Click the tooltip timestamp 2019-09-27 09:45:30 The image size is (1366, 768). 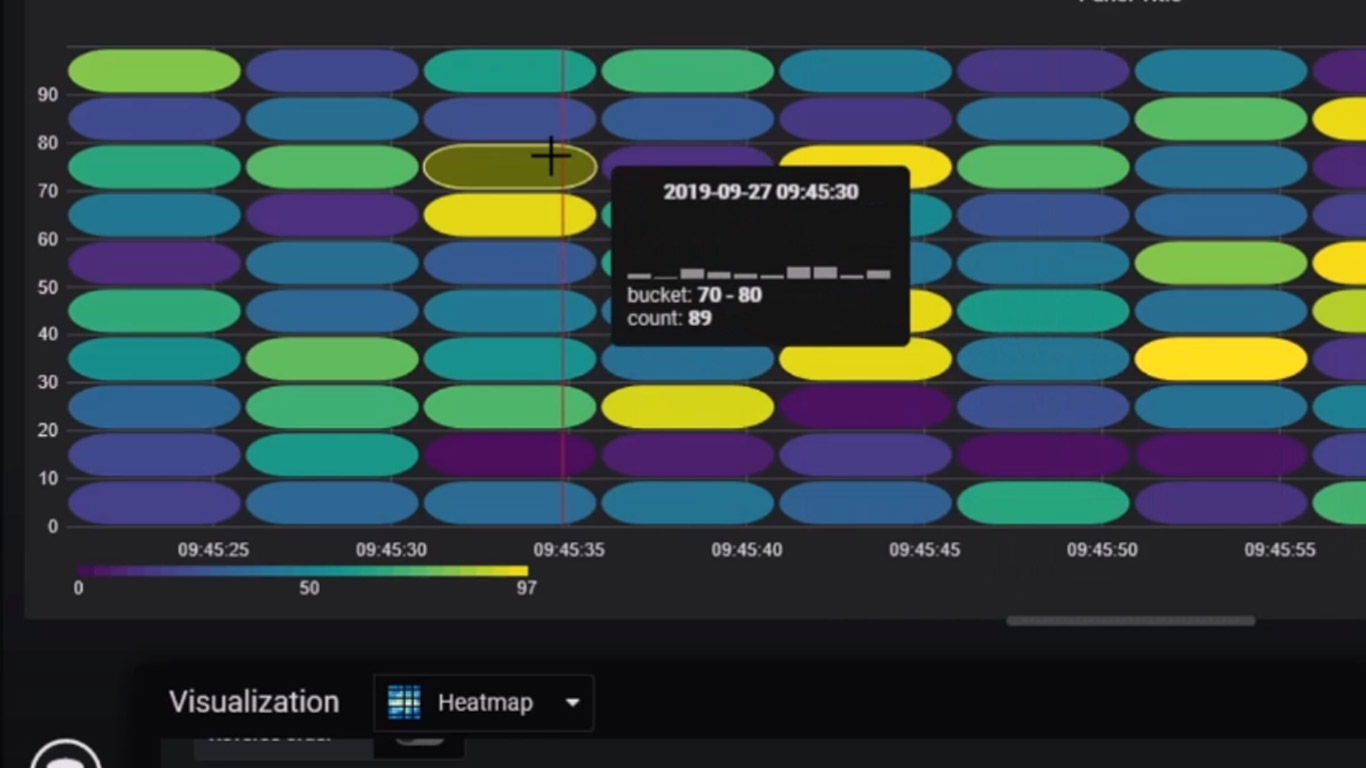coord(760,192)
